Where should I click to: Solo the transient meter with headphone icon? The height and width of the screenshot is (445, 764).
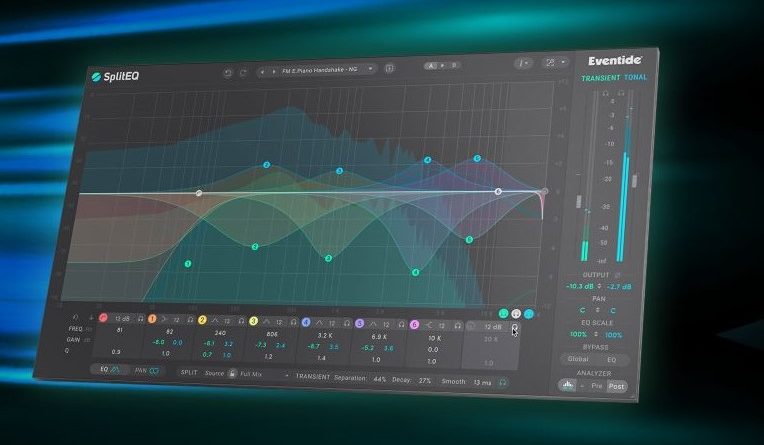(x=606, y=93)
